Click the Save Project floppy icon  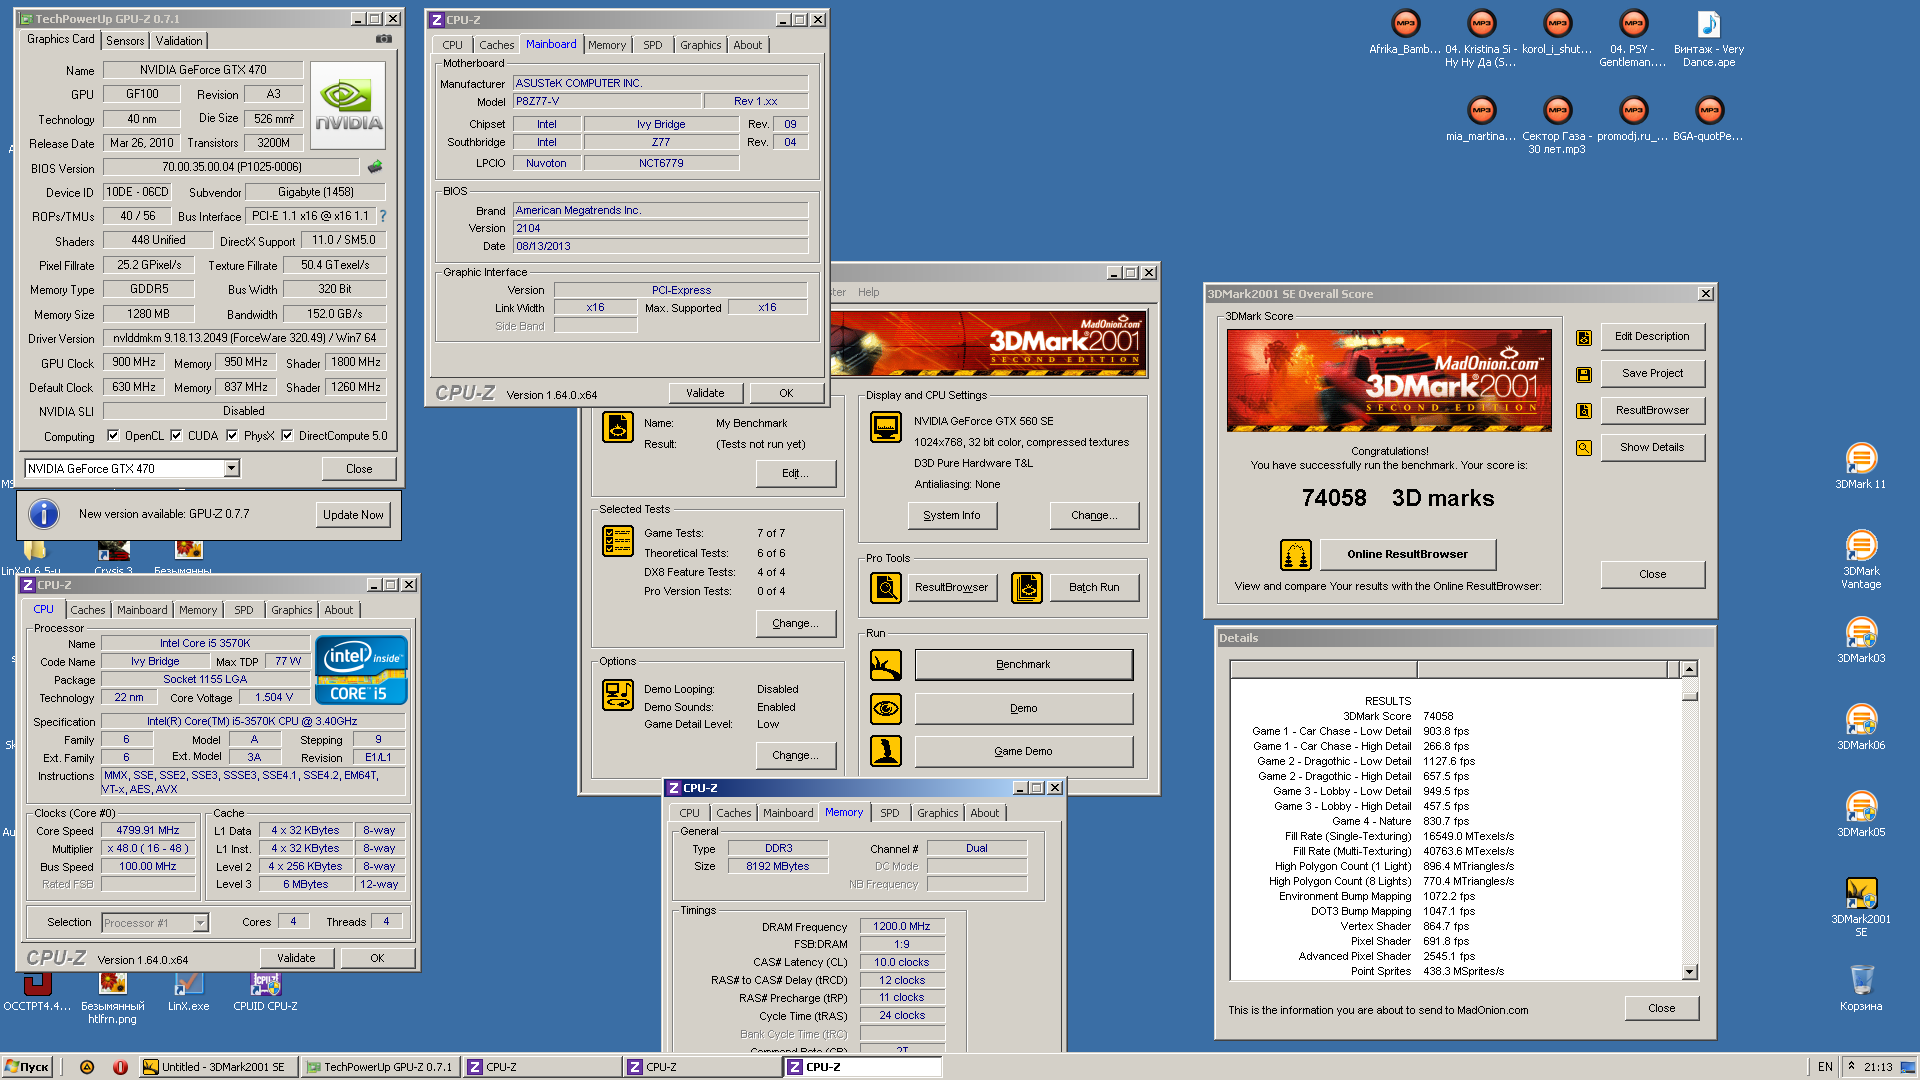[x=1584, y=374]
